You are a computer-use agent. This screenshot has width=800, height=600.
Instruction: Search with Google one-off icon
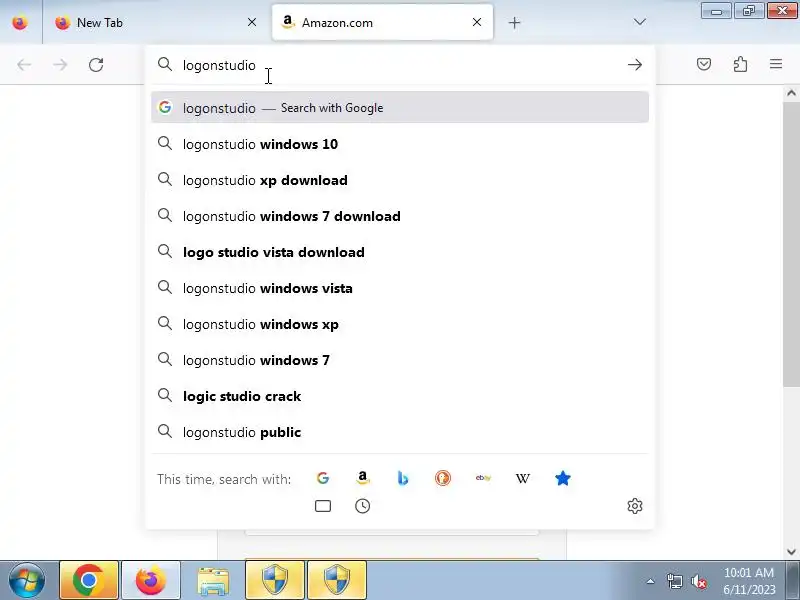pos(322,479)
